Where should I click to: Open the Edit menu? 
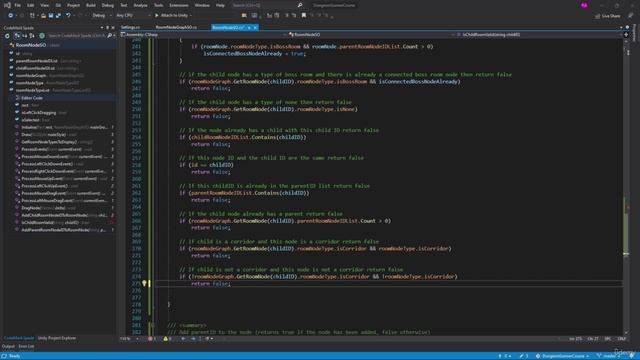(31, 5)
